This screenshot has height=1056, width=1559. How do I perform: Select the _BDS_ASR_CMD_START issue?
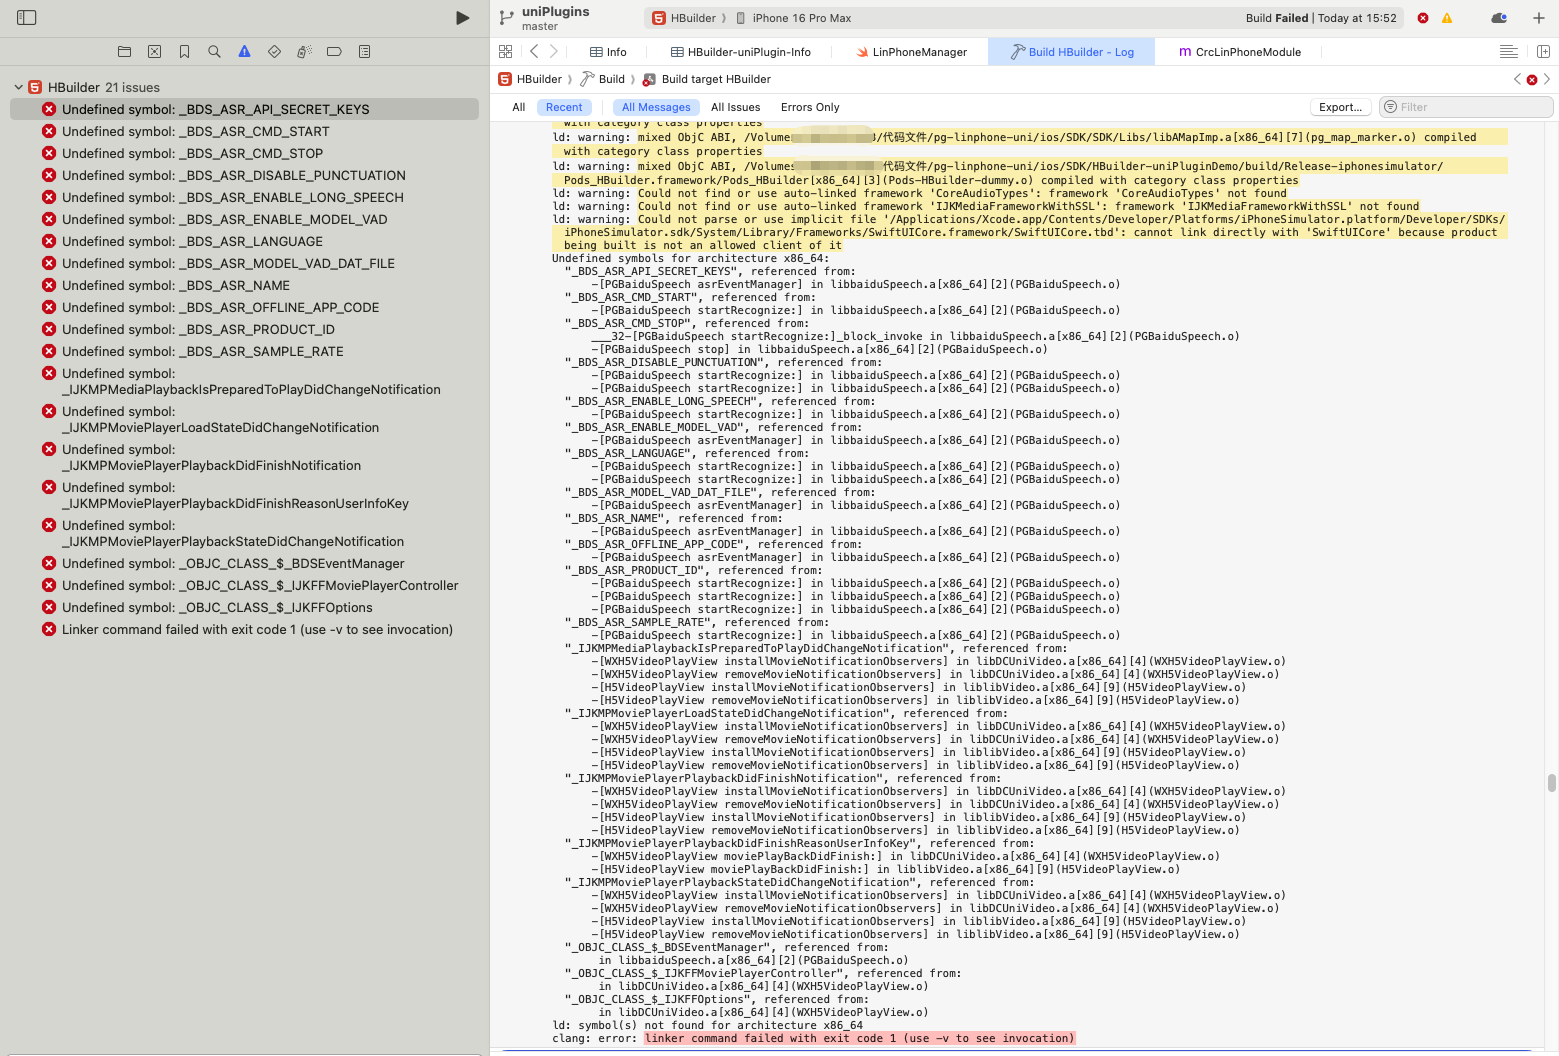tap(244, 131)
